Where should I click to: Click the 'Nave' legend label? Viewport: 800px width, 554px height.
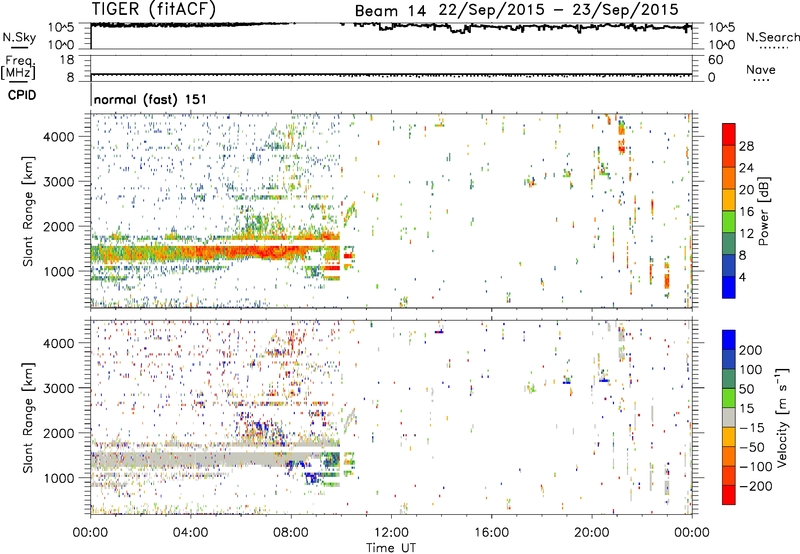click(761, 69)
